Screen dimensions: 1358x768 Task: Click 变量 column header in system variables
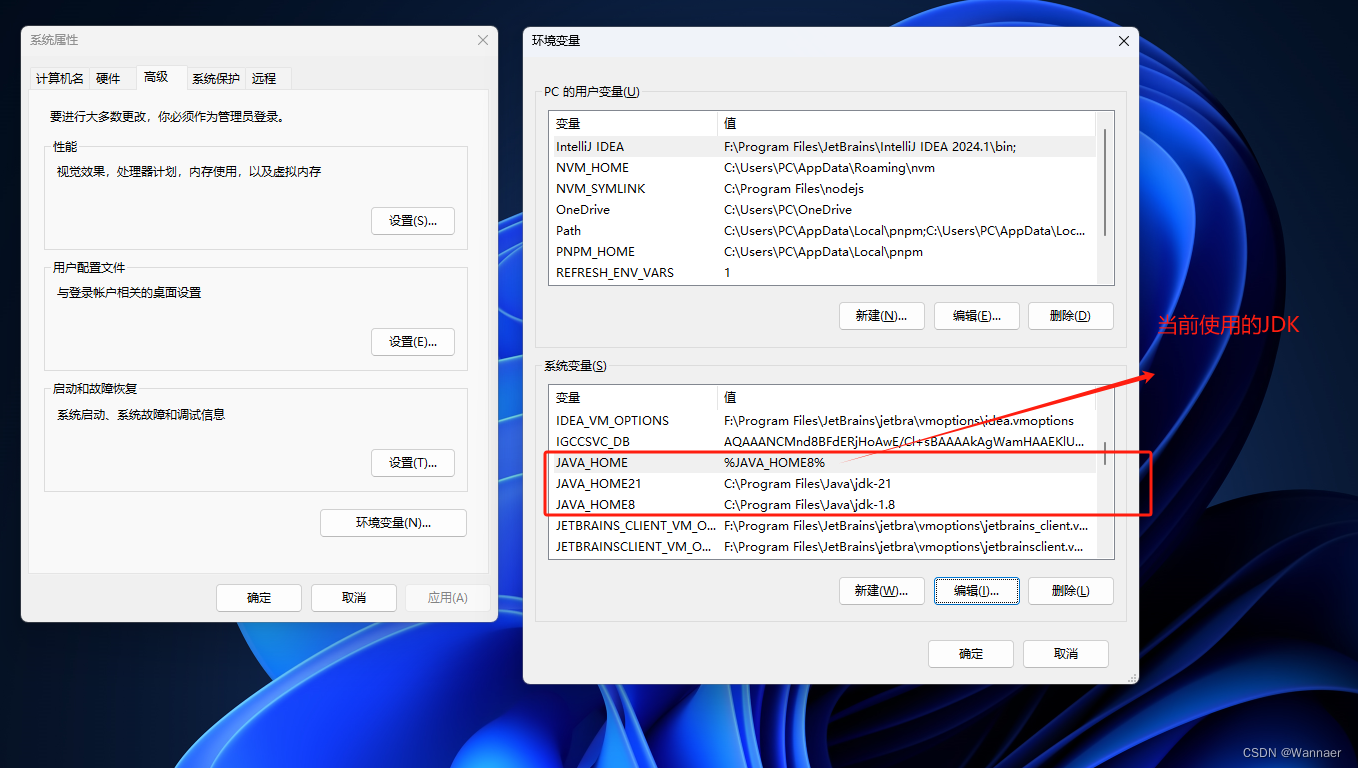coord(633,398)
